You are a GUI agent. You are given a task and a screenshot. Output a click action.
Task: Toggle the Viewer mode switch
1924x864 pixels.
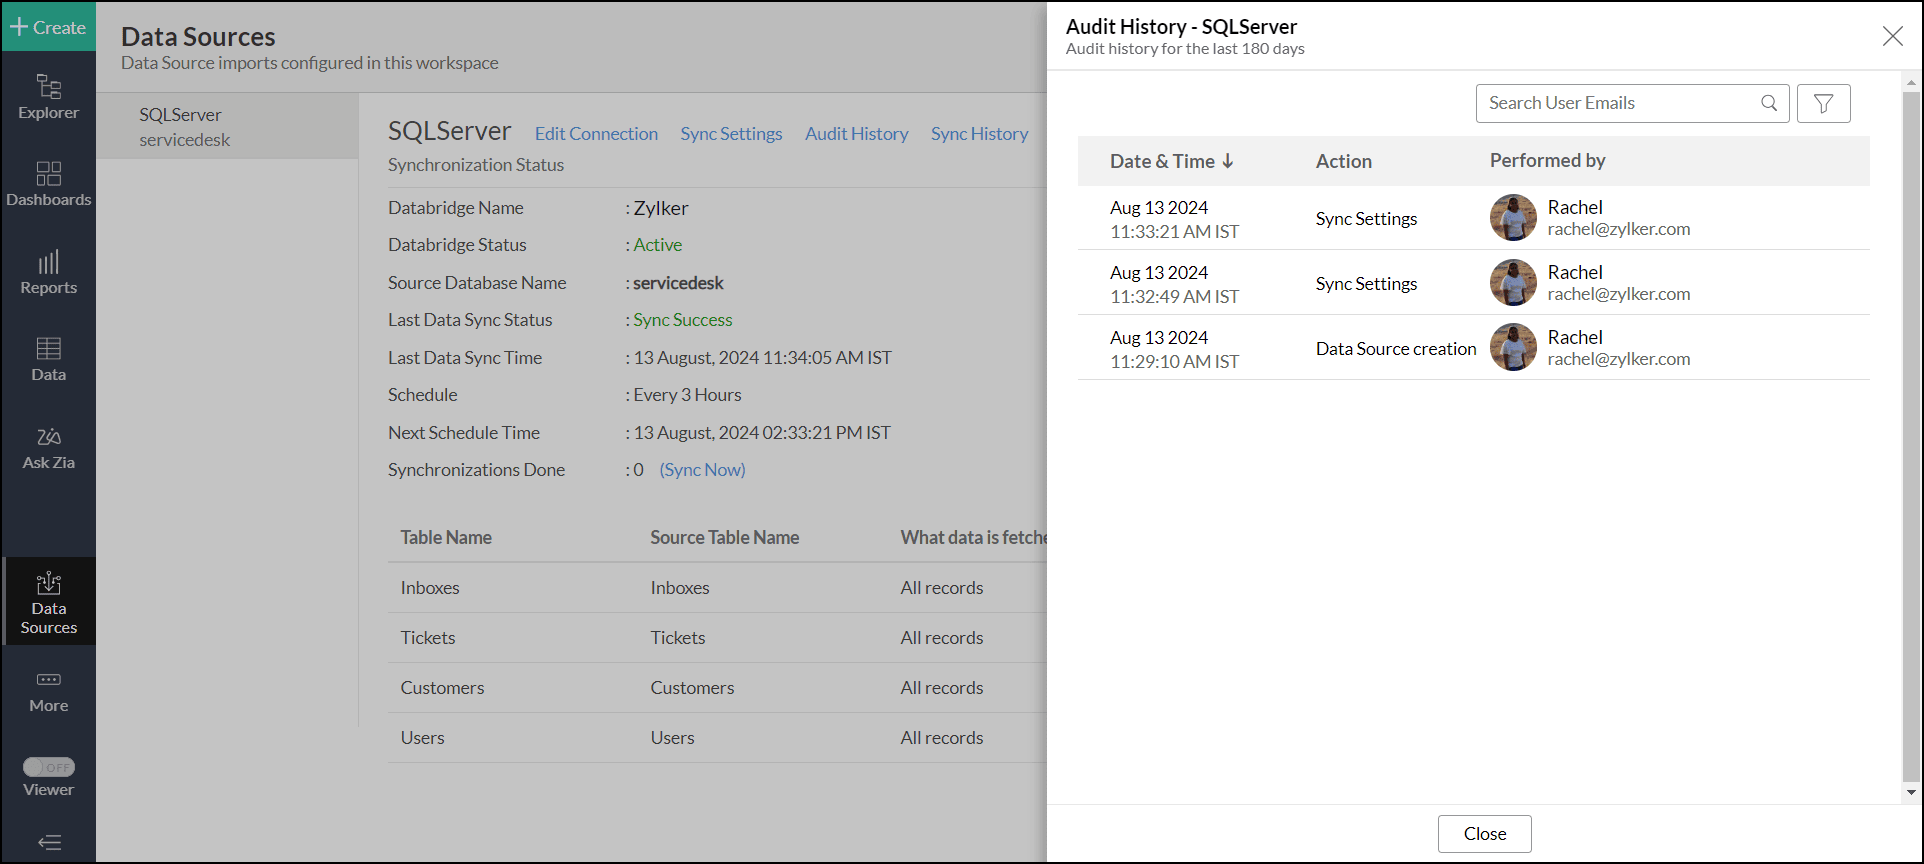(x=49, y=767)
